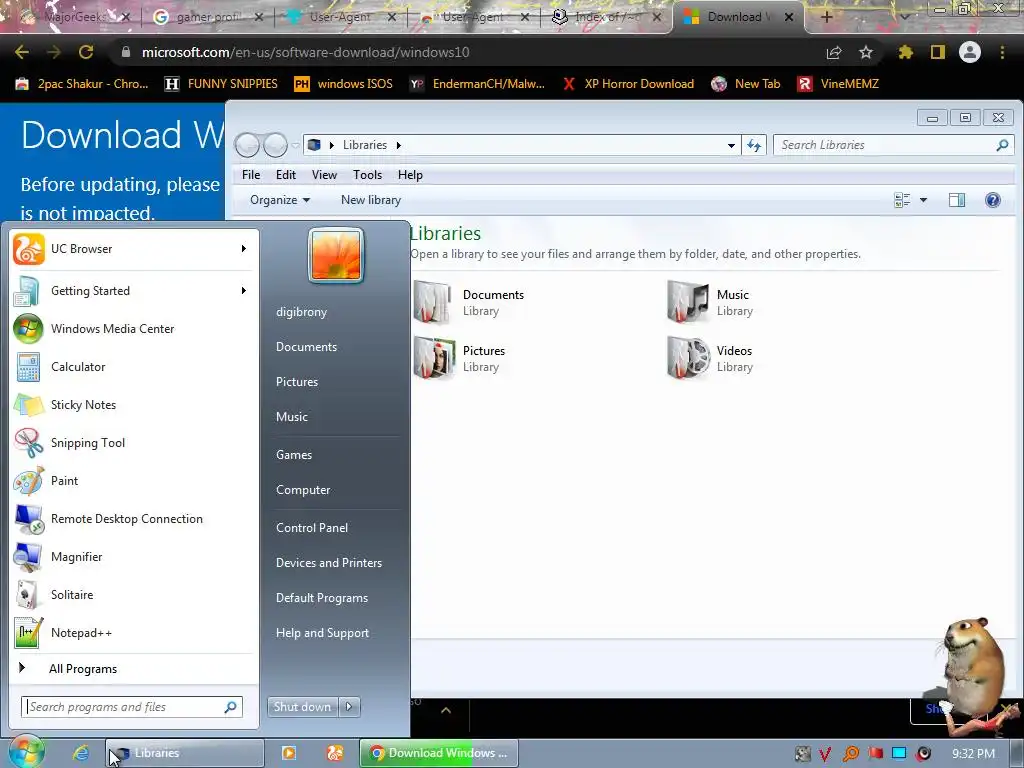Open the File menu in Explorer
This screenshot has width=1024, height=768.
(251, 175)
